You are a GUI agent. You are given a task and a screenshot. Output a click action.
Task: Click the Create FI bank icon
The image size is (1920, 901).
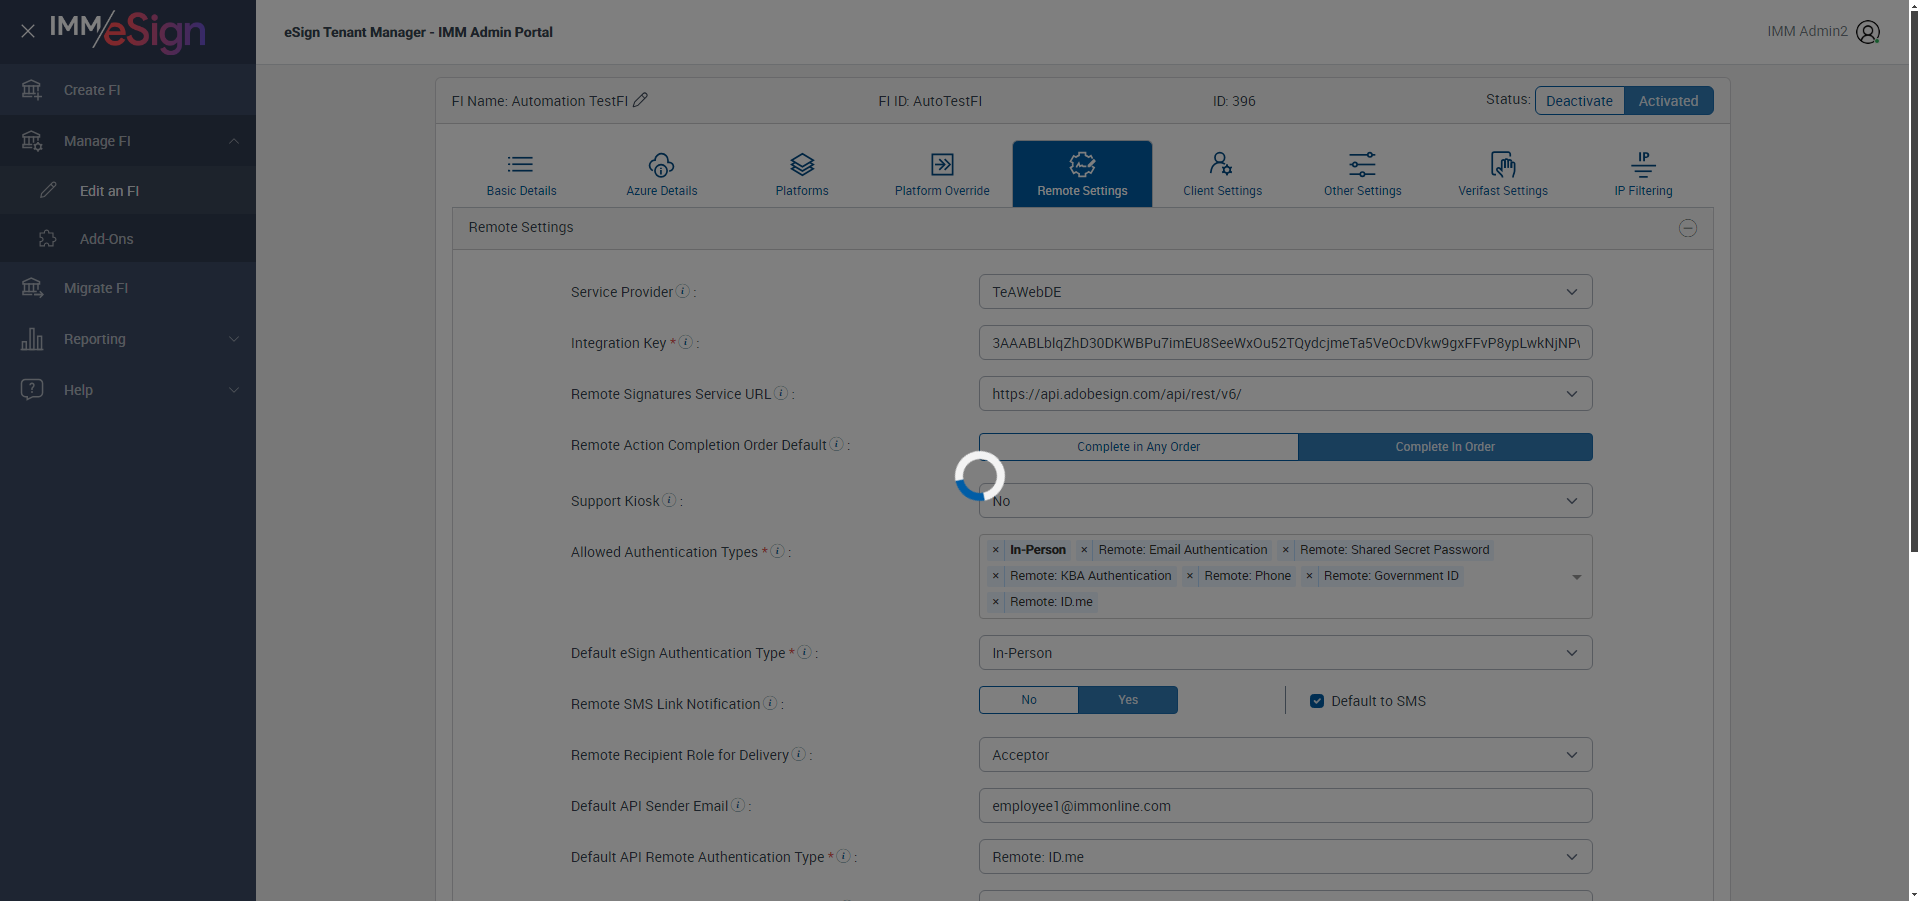pos(32,90)
